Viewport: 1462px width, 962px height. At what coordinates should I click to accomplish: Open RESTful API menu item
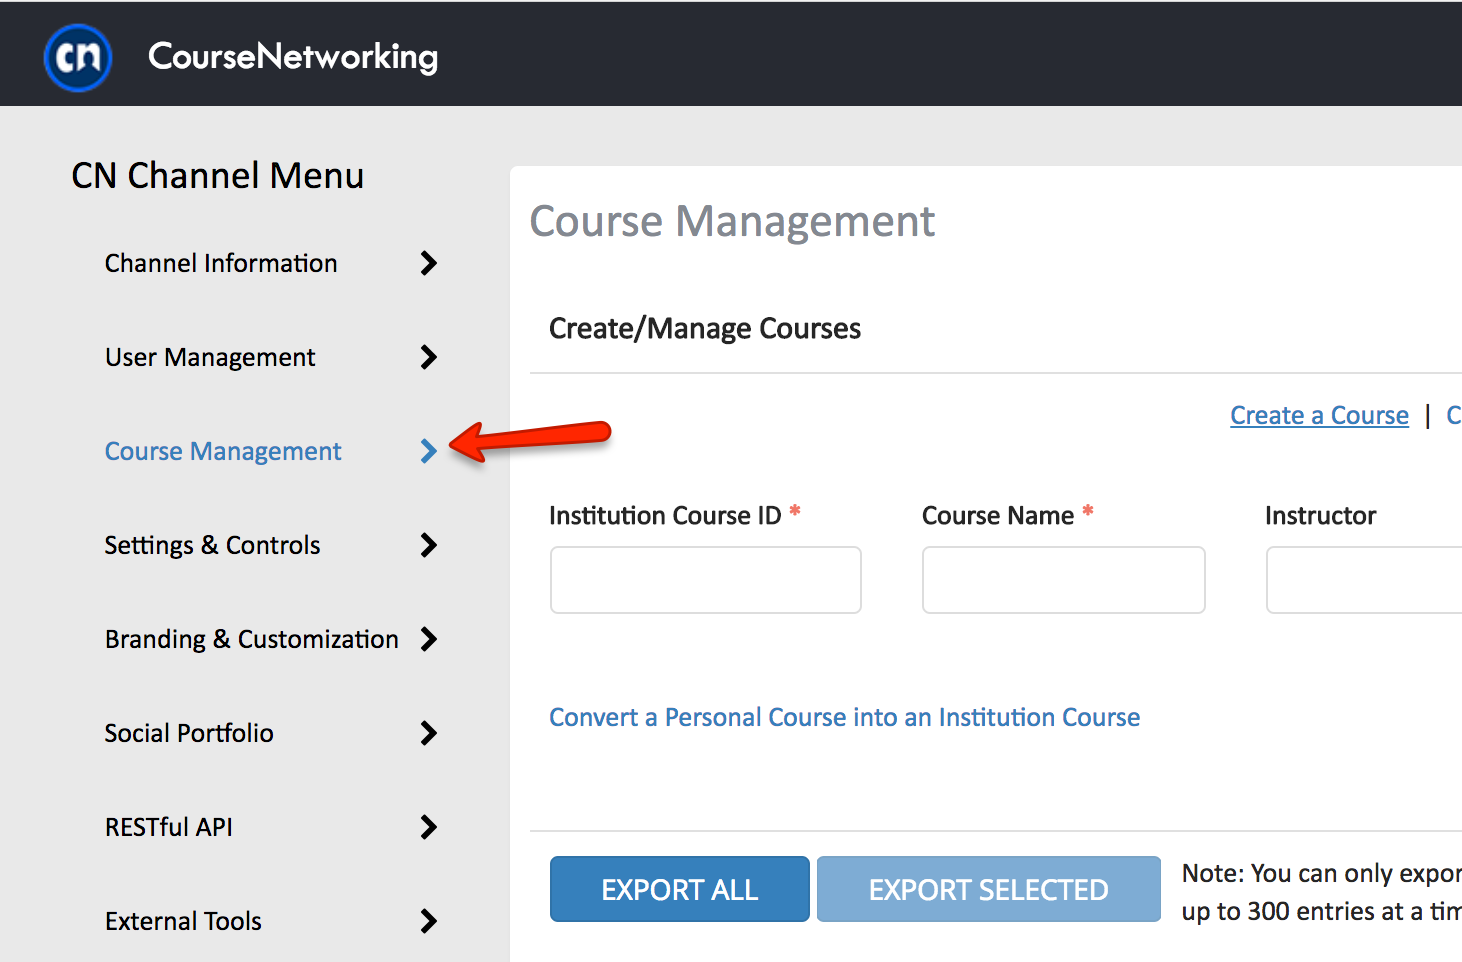169,827
